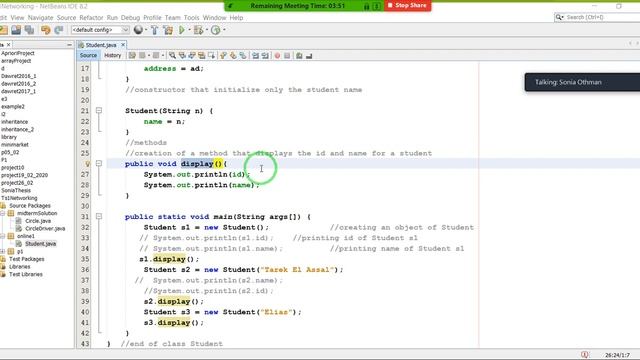Click the Uncomment icon at editor toolbar end
640x360 pixels.
(309, 56)
